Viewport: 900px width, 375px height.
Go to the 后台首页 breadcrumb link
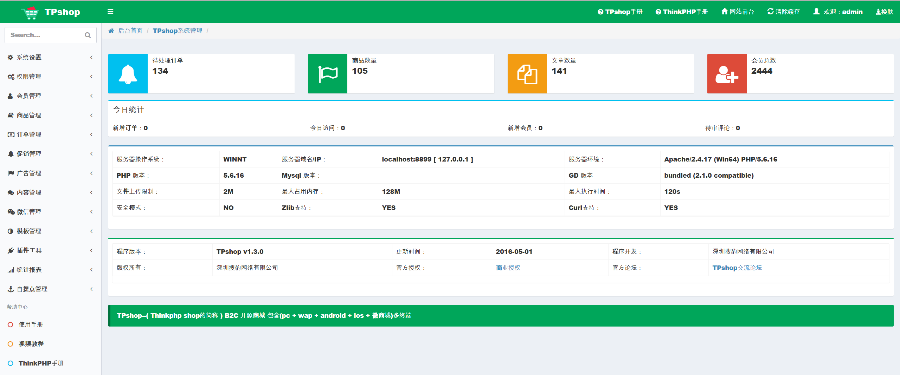(x=130, y=30)
